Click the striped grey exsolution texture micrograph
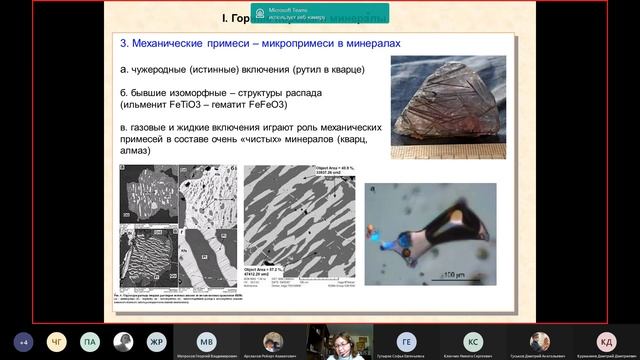Viewport: 640px width, 360px height. pos(300,226)
